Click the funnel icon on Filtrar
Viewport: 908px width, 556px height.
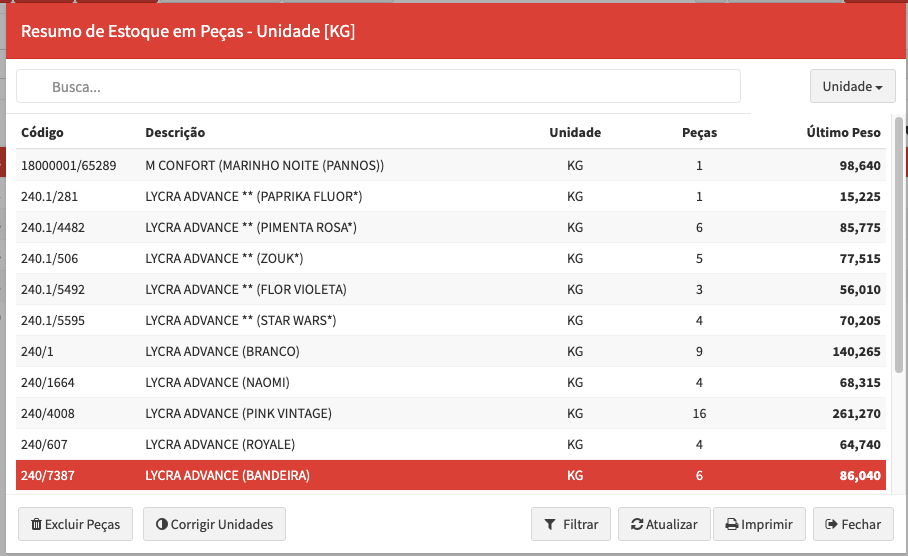[x=550, y=524]
